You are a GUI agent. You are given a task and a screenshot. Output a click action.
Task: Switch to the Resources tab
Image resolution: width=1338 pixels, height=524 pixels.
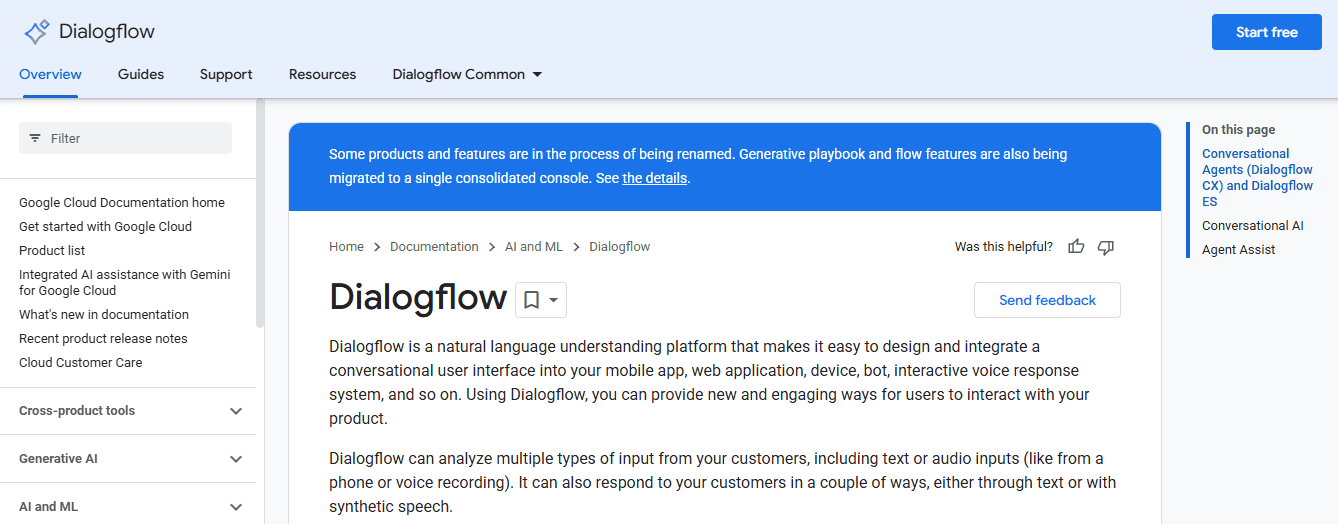322,74
